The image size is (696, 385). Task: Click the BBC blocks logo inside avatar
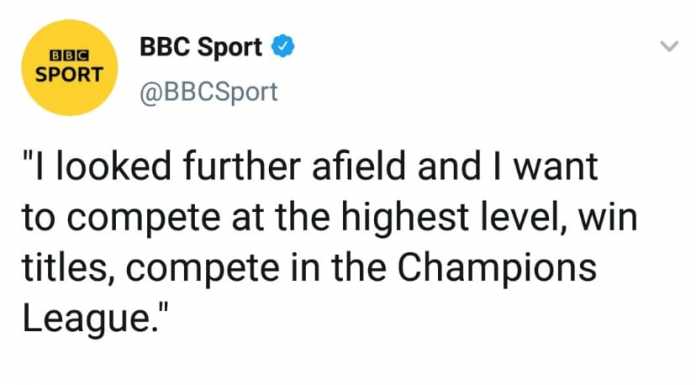(x=69, y=56)
